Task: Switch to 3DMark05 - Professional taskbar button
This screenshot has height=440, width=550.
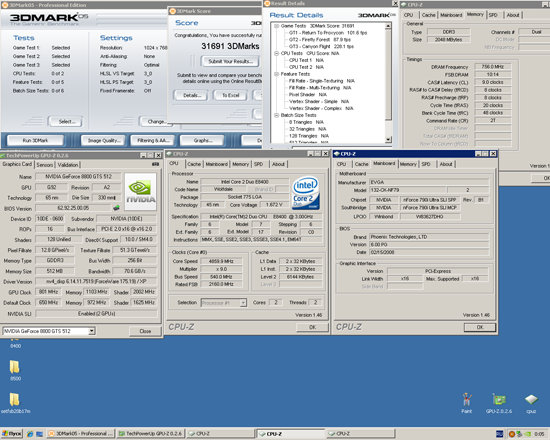Action: pos(81,434)
